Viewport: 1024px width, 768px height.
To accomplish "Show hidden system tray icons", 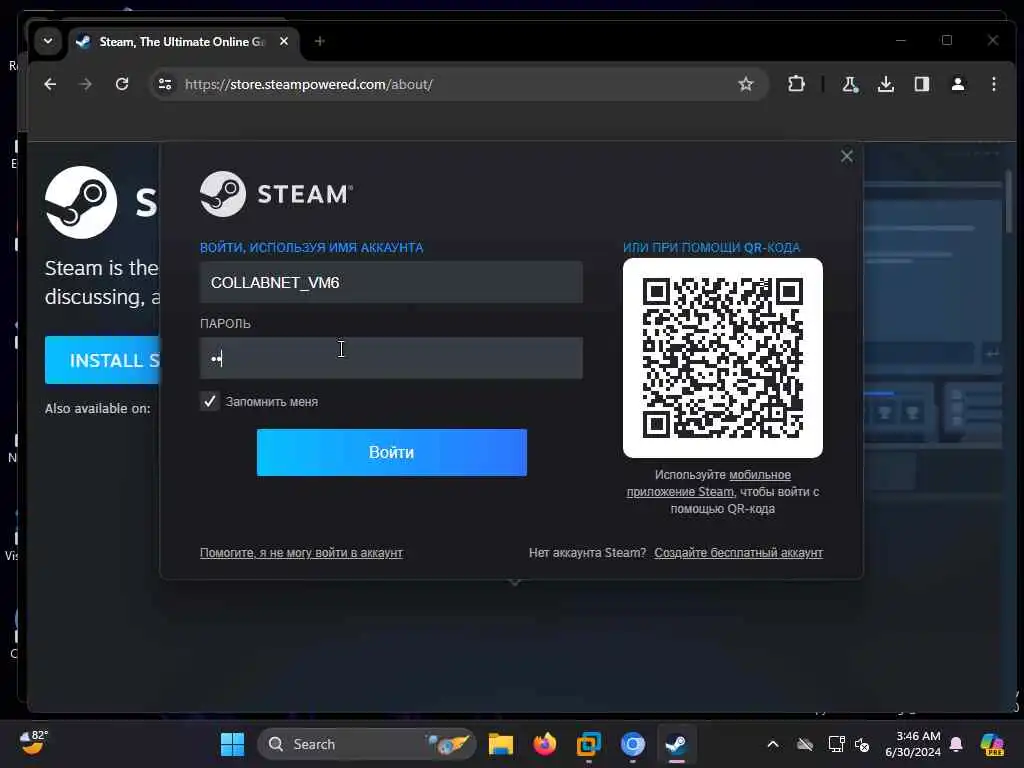I will (773, 744).
